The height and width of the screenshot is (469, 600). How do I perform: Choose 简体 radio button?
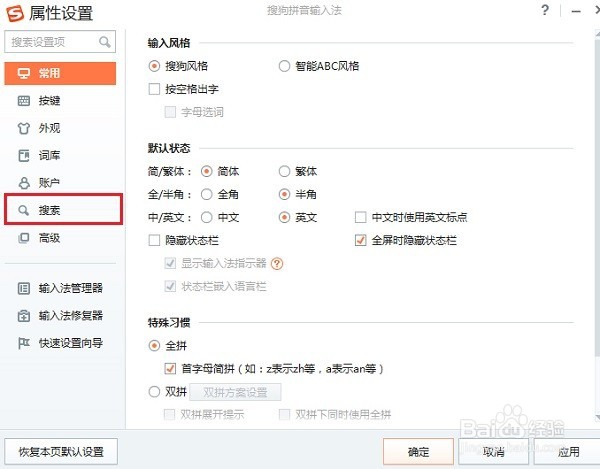[207, 171]
